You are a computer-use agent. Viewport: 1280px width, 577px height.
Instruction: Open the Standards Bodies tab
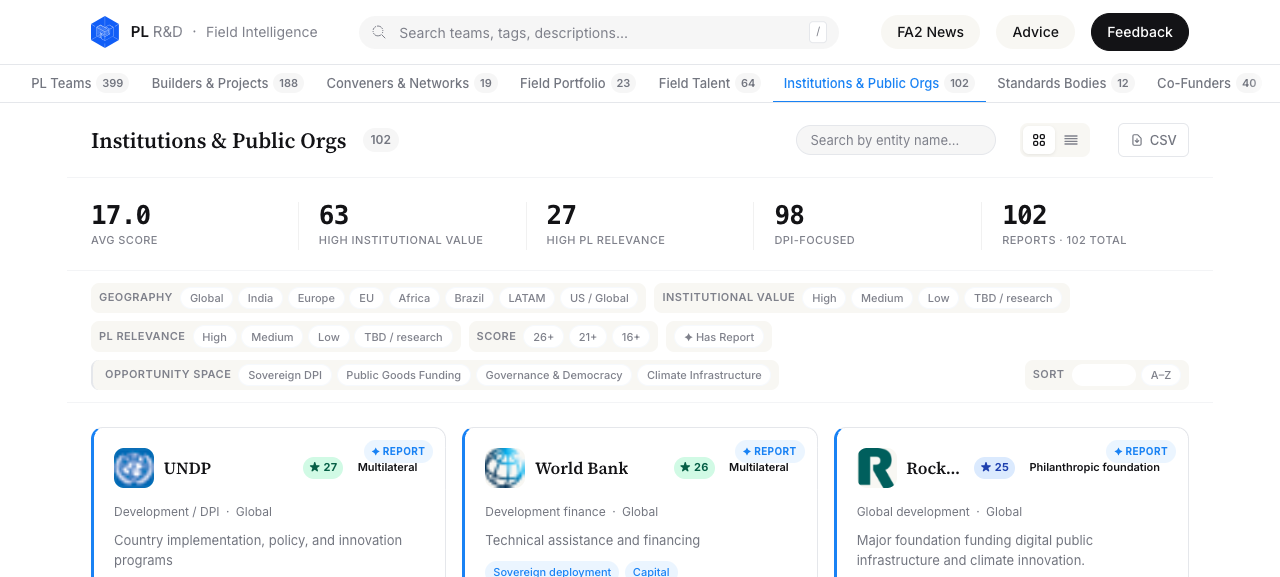click(1065, 83)
